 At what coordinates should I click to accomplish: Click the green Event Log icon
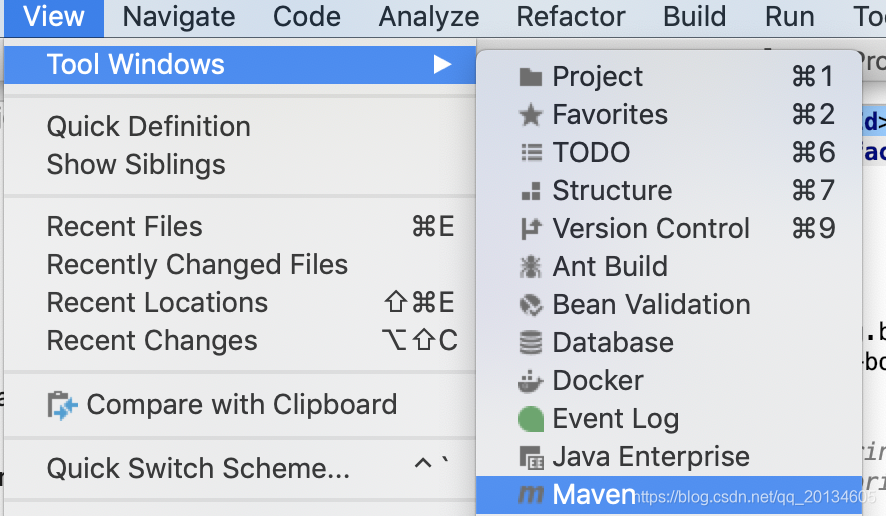531,419
